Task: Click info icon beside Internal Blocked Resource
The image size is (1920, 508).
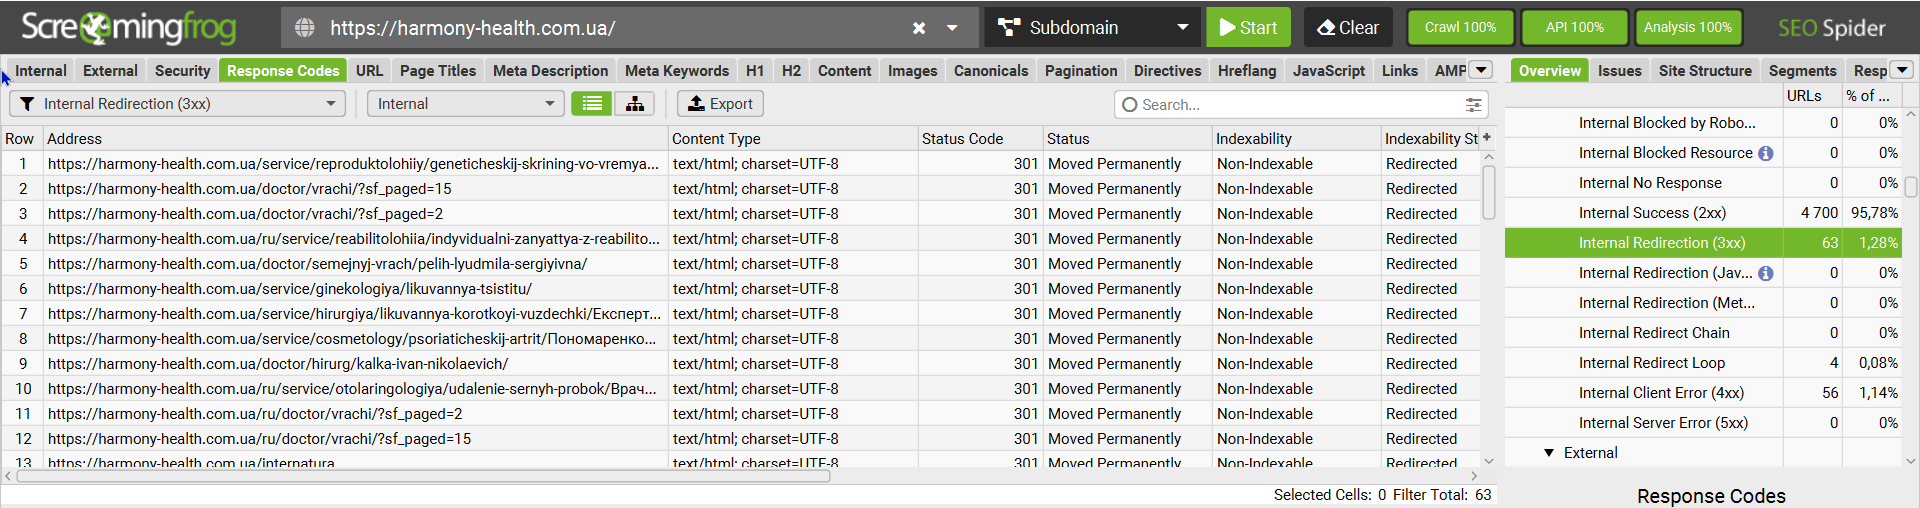Action: (x=1766, y=153)
